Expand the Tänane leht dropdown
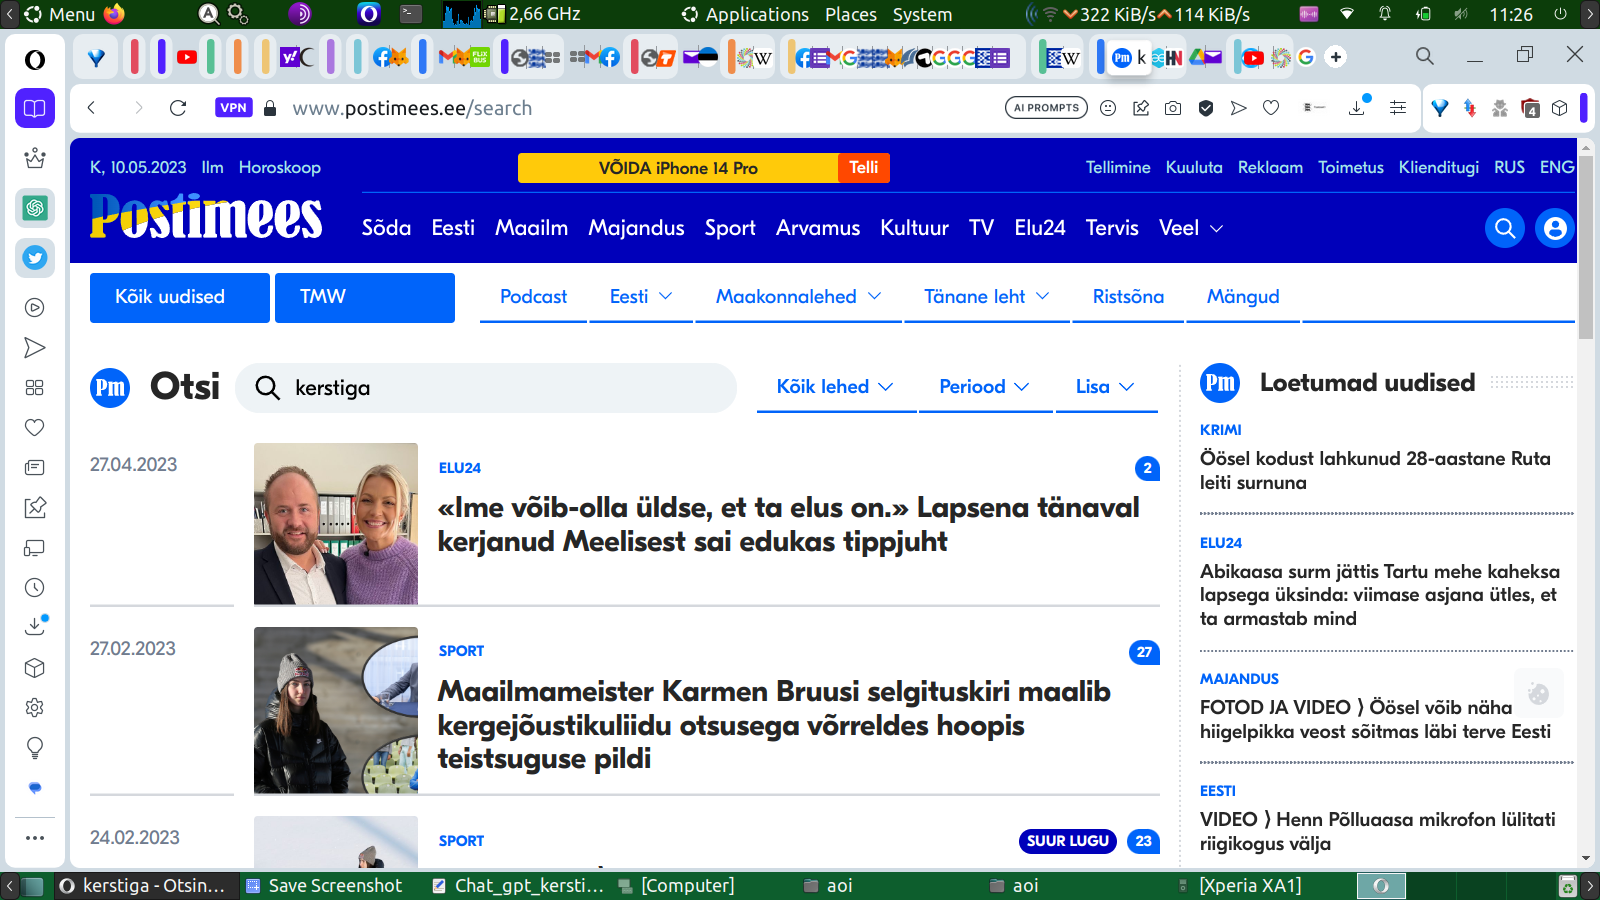Image resolution: width=1600 pixels, height=900 pixels. [987, 297]
